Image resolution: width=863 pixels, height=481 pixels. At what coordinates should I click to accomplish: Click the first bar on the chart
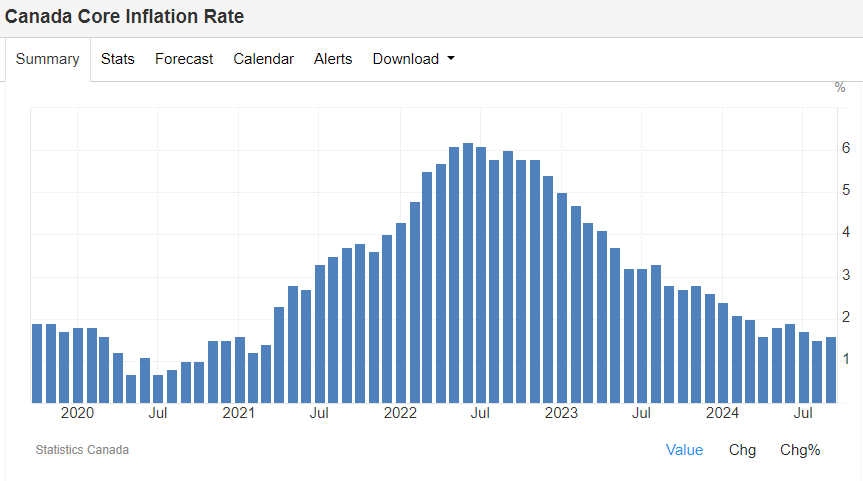pyautogui.click(x=37, y=363)
